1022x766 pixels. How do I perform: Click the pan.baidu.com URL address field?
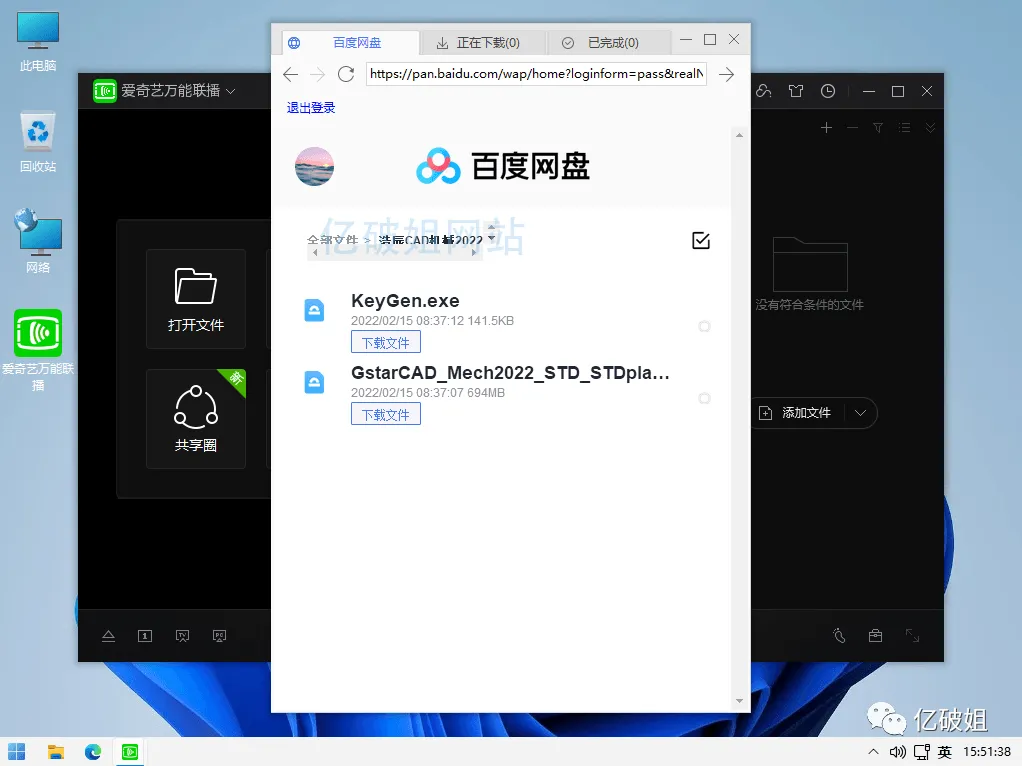(536, 74)
